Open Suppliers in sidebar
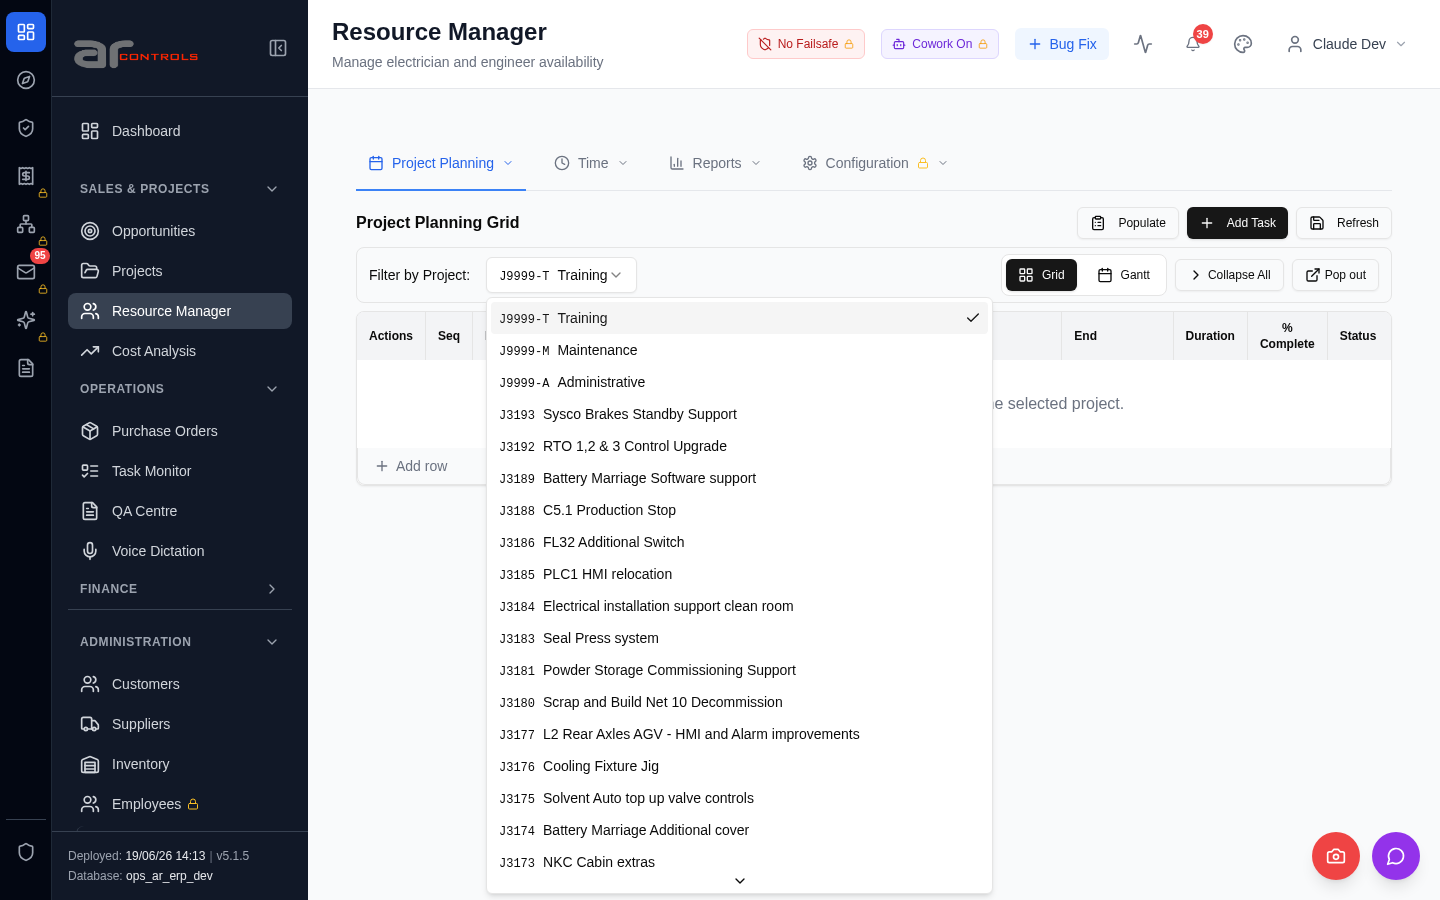 coord(180,724)
